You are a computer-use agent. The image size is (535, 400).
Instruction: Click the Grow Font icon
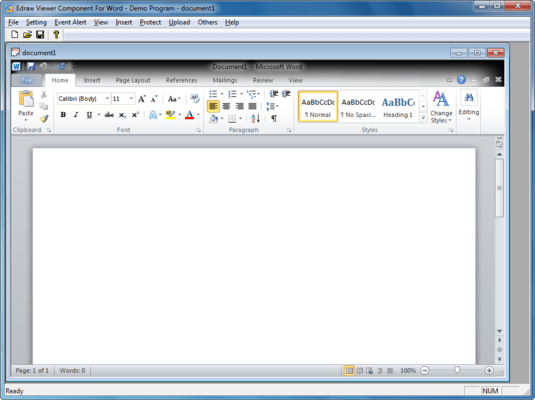pos(141,99)
